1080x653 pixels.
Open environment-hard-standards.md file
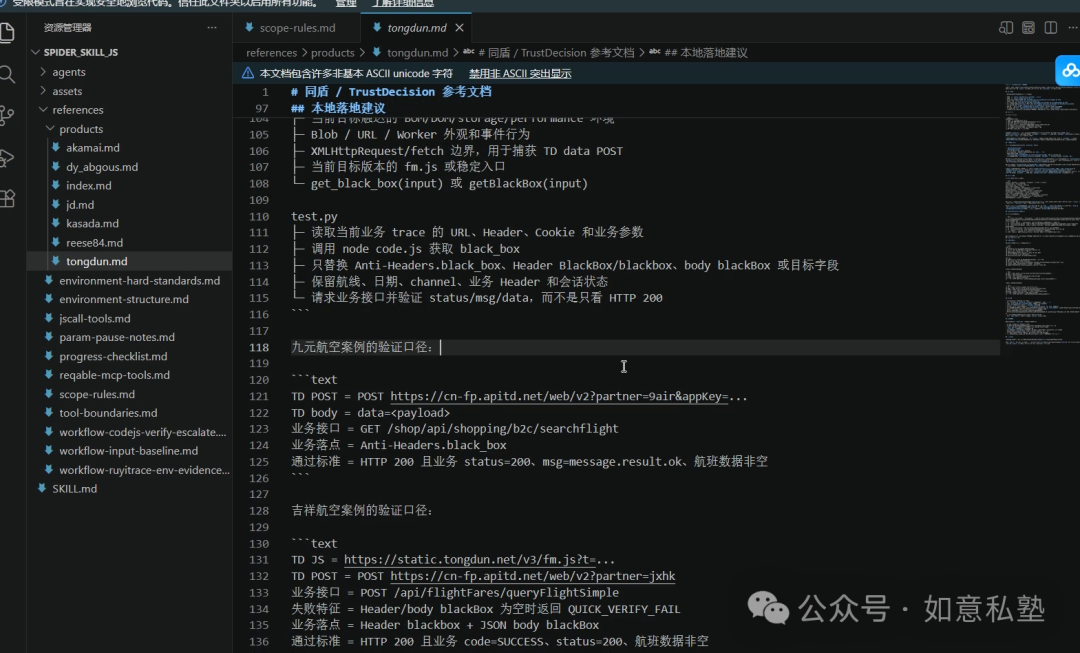pyautogui.click(x=139, y=280)
